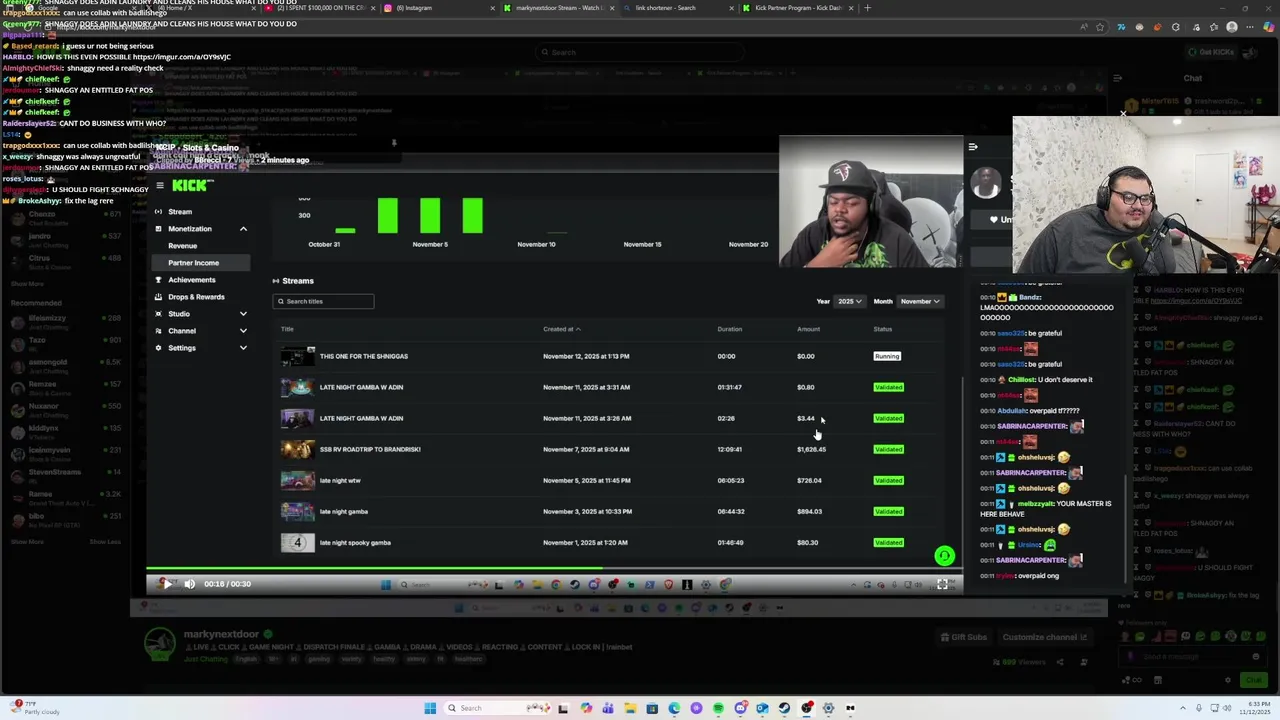
Task: Open Revenue under Monetization
Action: [x=182, y=246]
